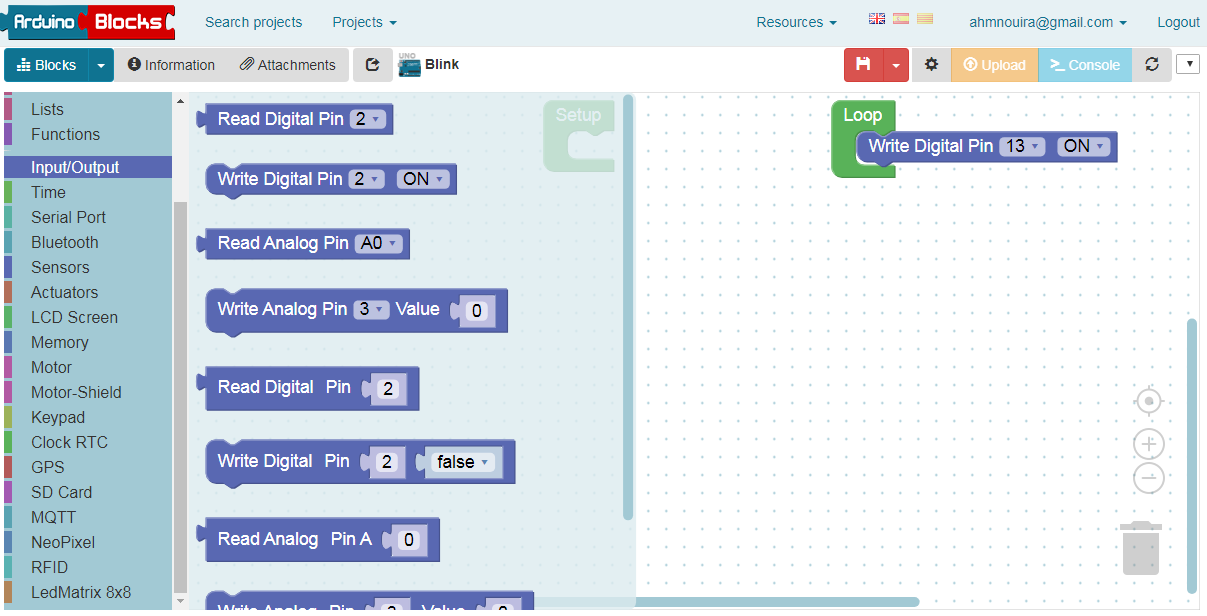Change false value in Write Digital block
Viewport: 1207px width, 616px height.
461,461
